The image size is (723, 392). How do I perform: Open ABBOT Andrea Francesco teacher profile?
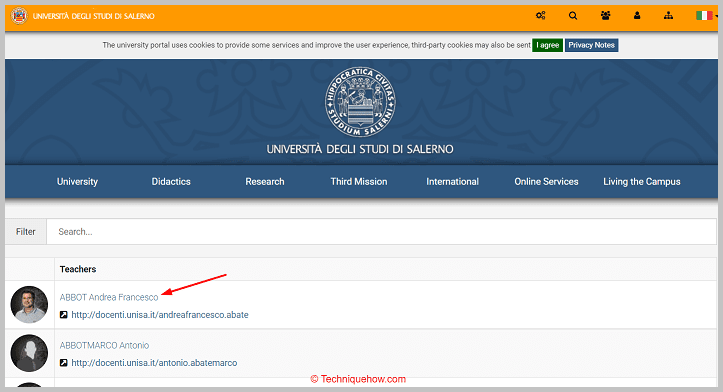(109, 297)
